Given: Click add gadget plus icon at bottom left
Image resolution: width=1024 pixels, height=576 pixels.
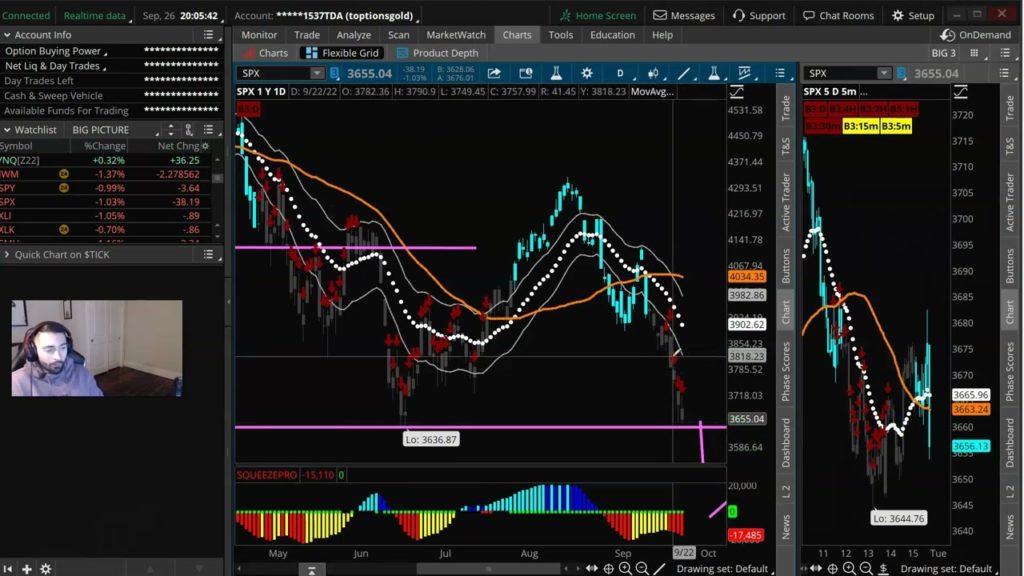Looking at the screenshot, I should [x=26, y=569].
